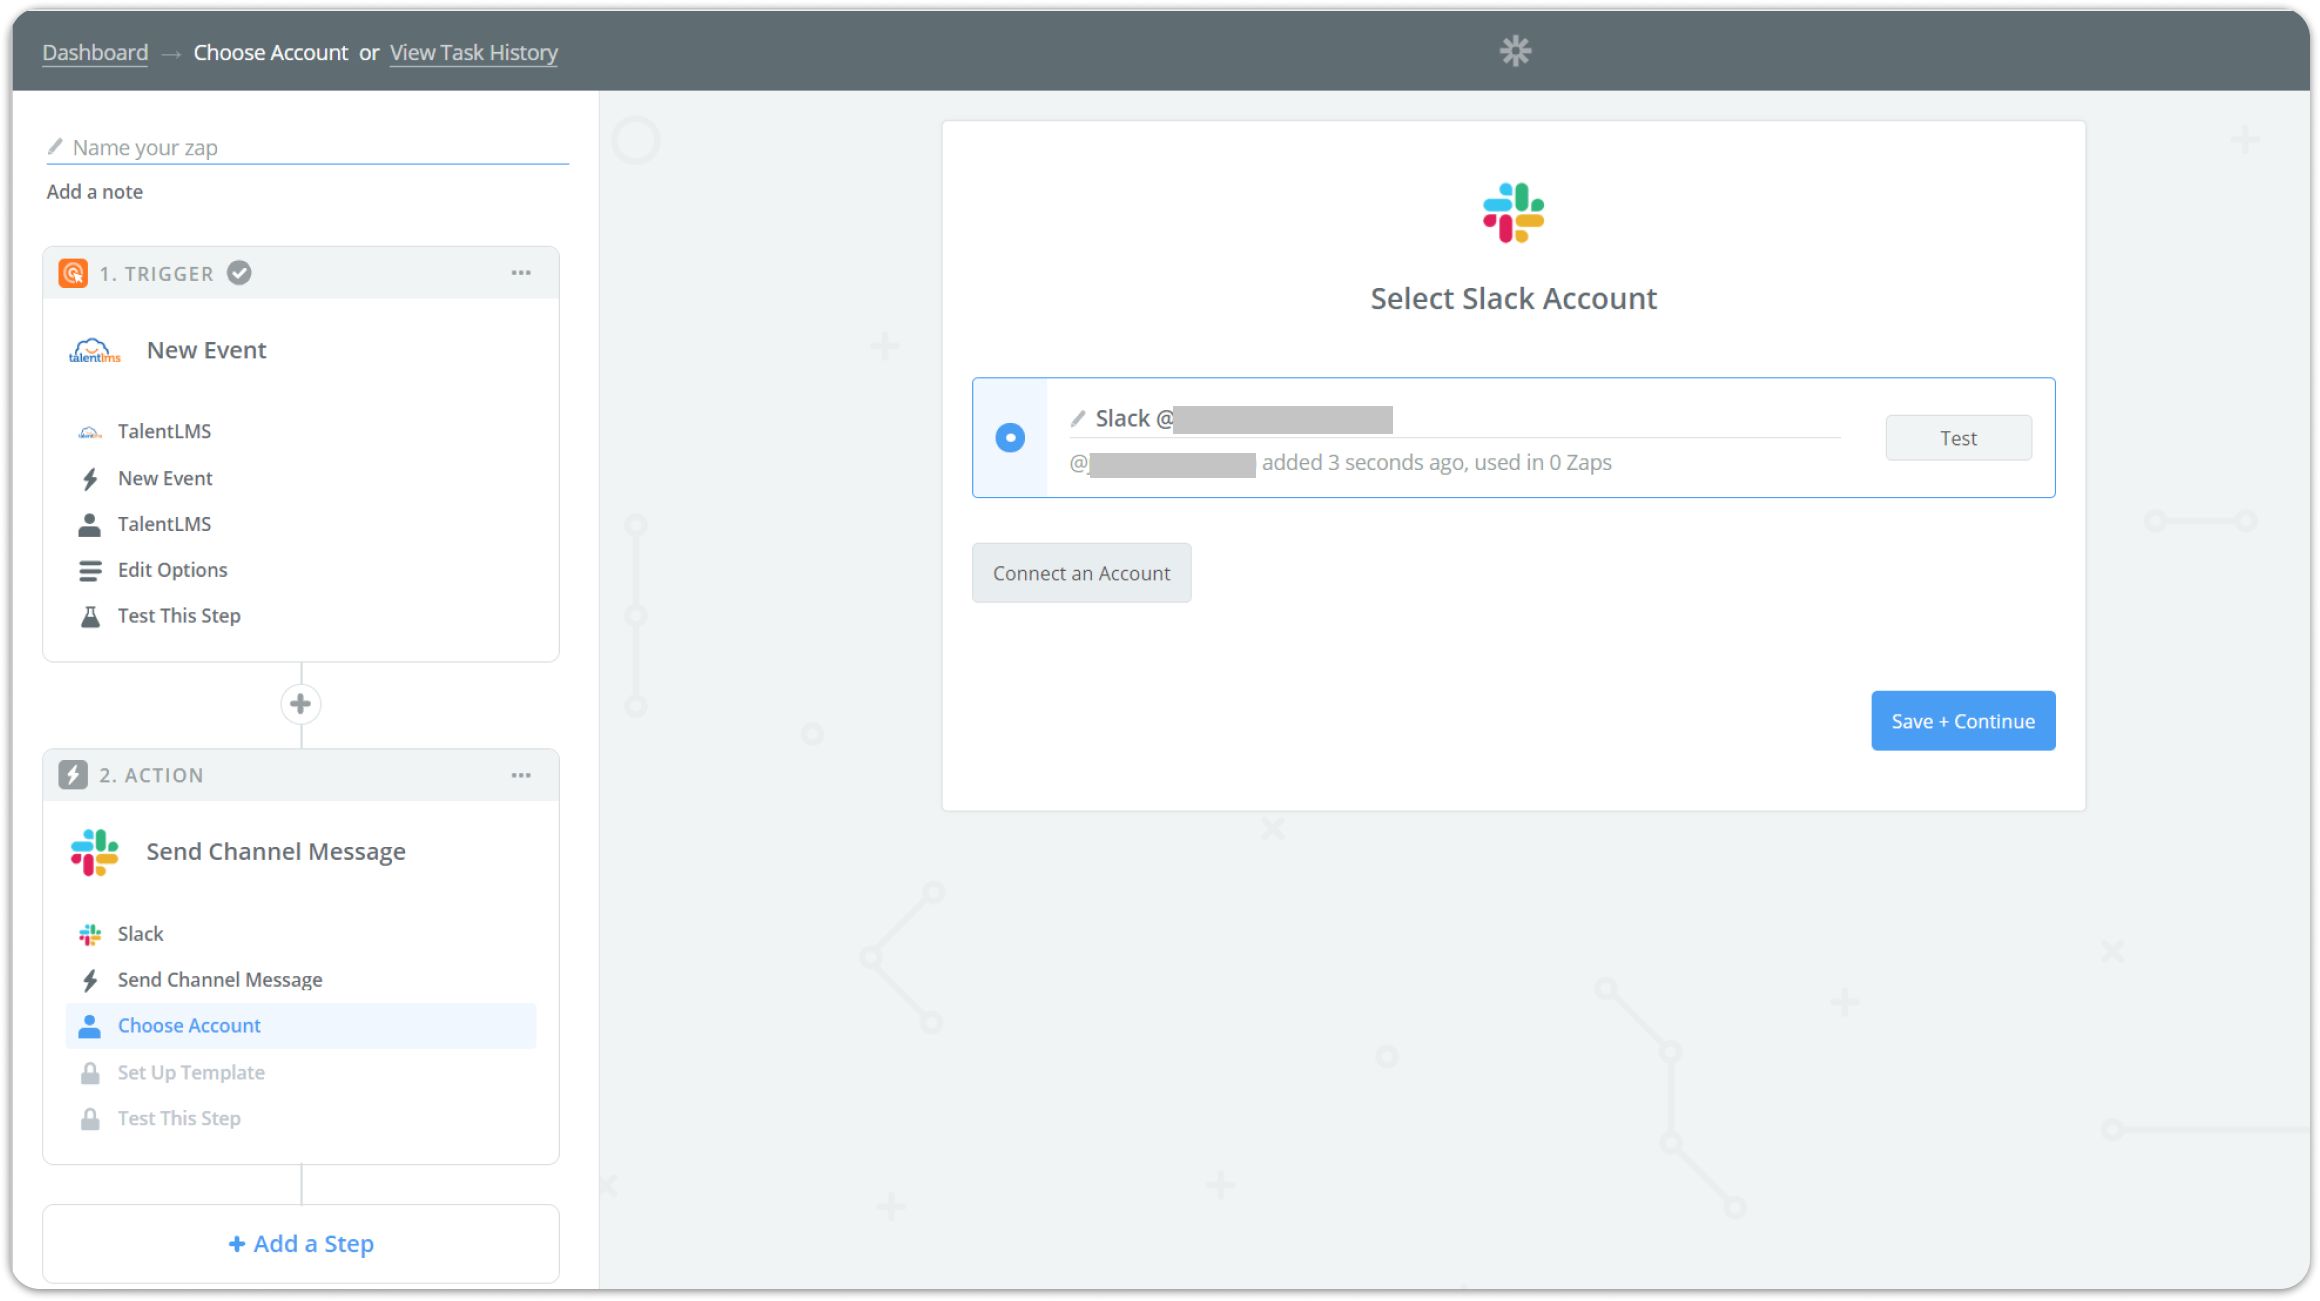The width and height of the screenshot is (2320, 1301).
Task: Click the Zapier logo in the top bar
Action: (x=1515, y=49)
